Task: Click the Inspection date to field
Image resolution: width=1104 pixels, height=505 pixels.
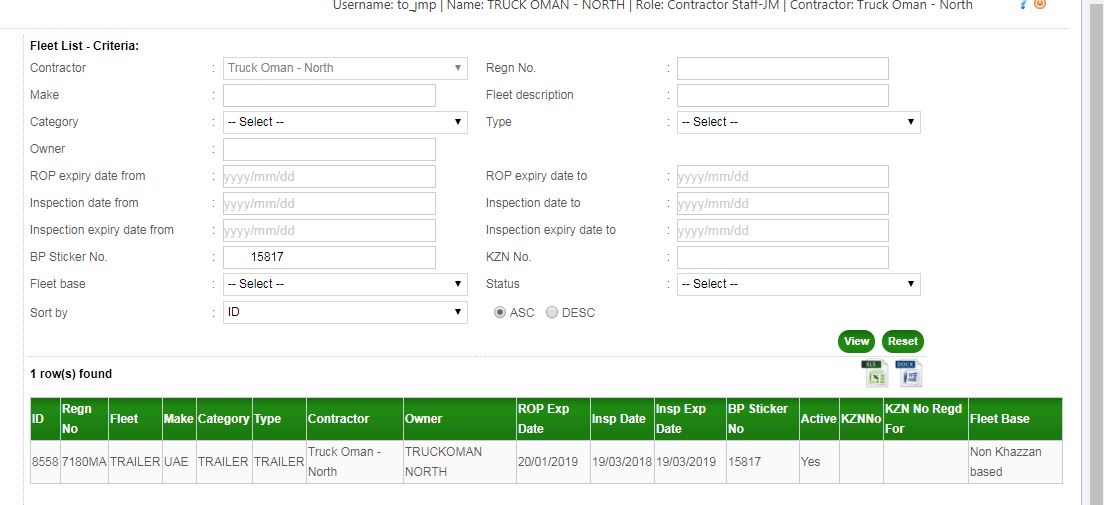Action: coord(782,204)
